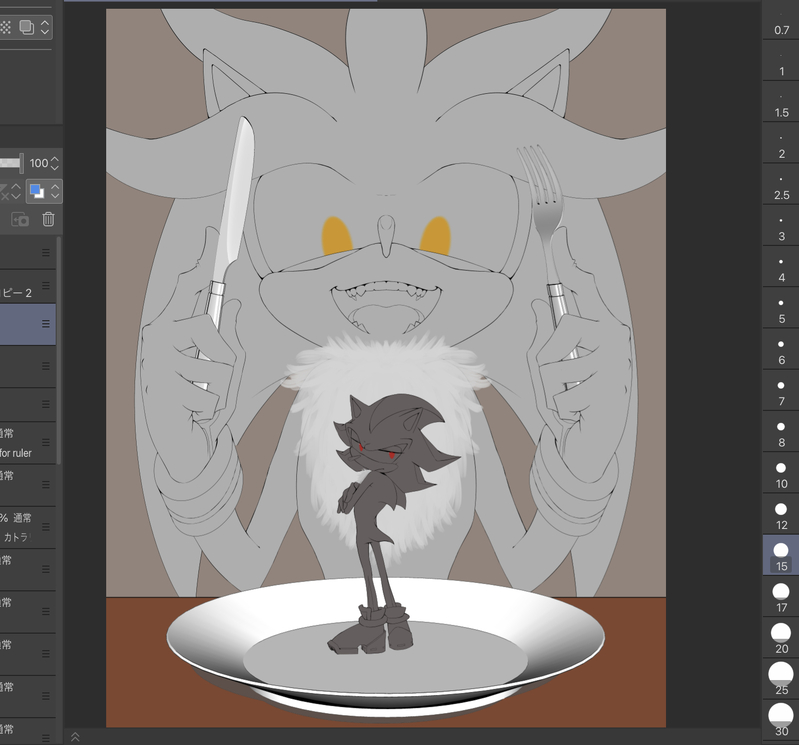
Task: Select the 2.5 brush size preset
Action: click(781, 184)
